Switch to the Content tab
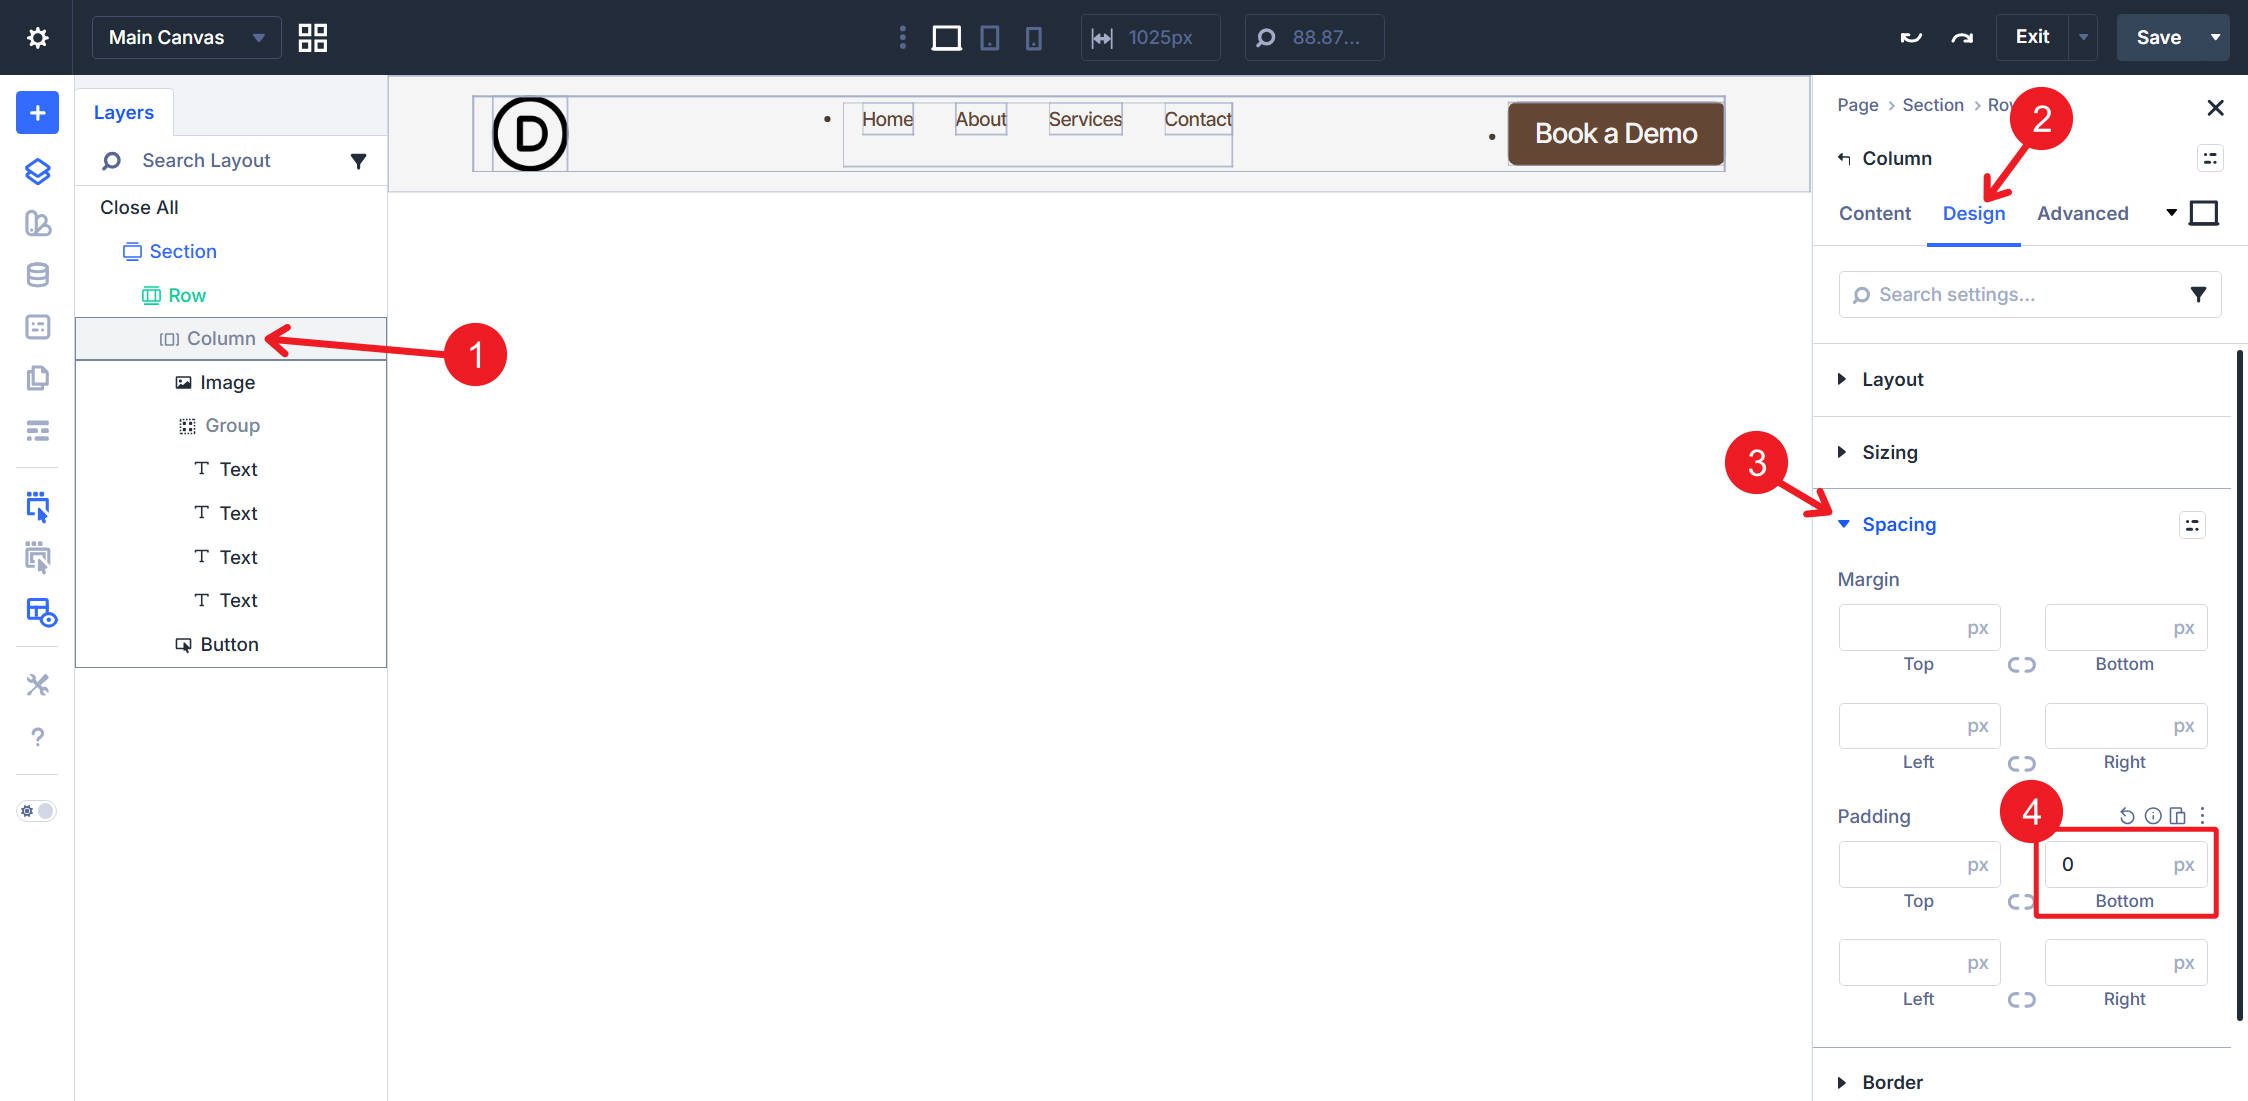Image resolution: width=2248 pixels, height=1101 pixels. (x=1874, y=213)
